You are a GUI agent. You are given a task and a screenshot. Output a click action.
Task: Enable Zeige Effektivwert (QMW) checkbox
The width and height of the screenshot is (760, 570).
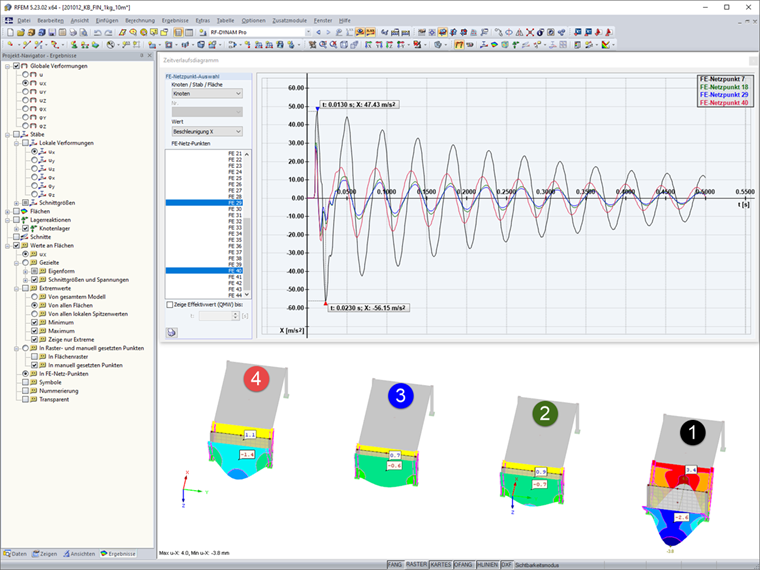170,305
